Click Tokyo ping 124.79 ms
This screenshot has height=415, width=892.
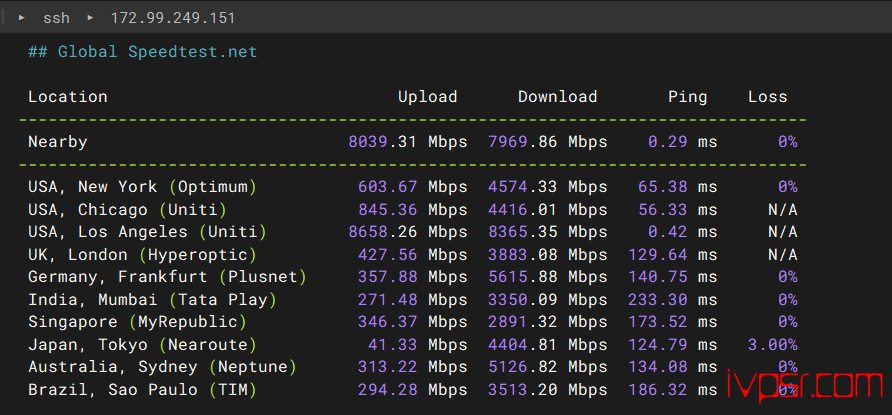673,345
